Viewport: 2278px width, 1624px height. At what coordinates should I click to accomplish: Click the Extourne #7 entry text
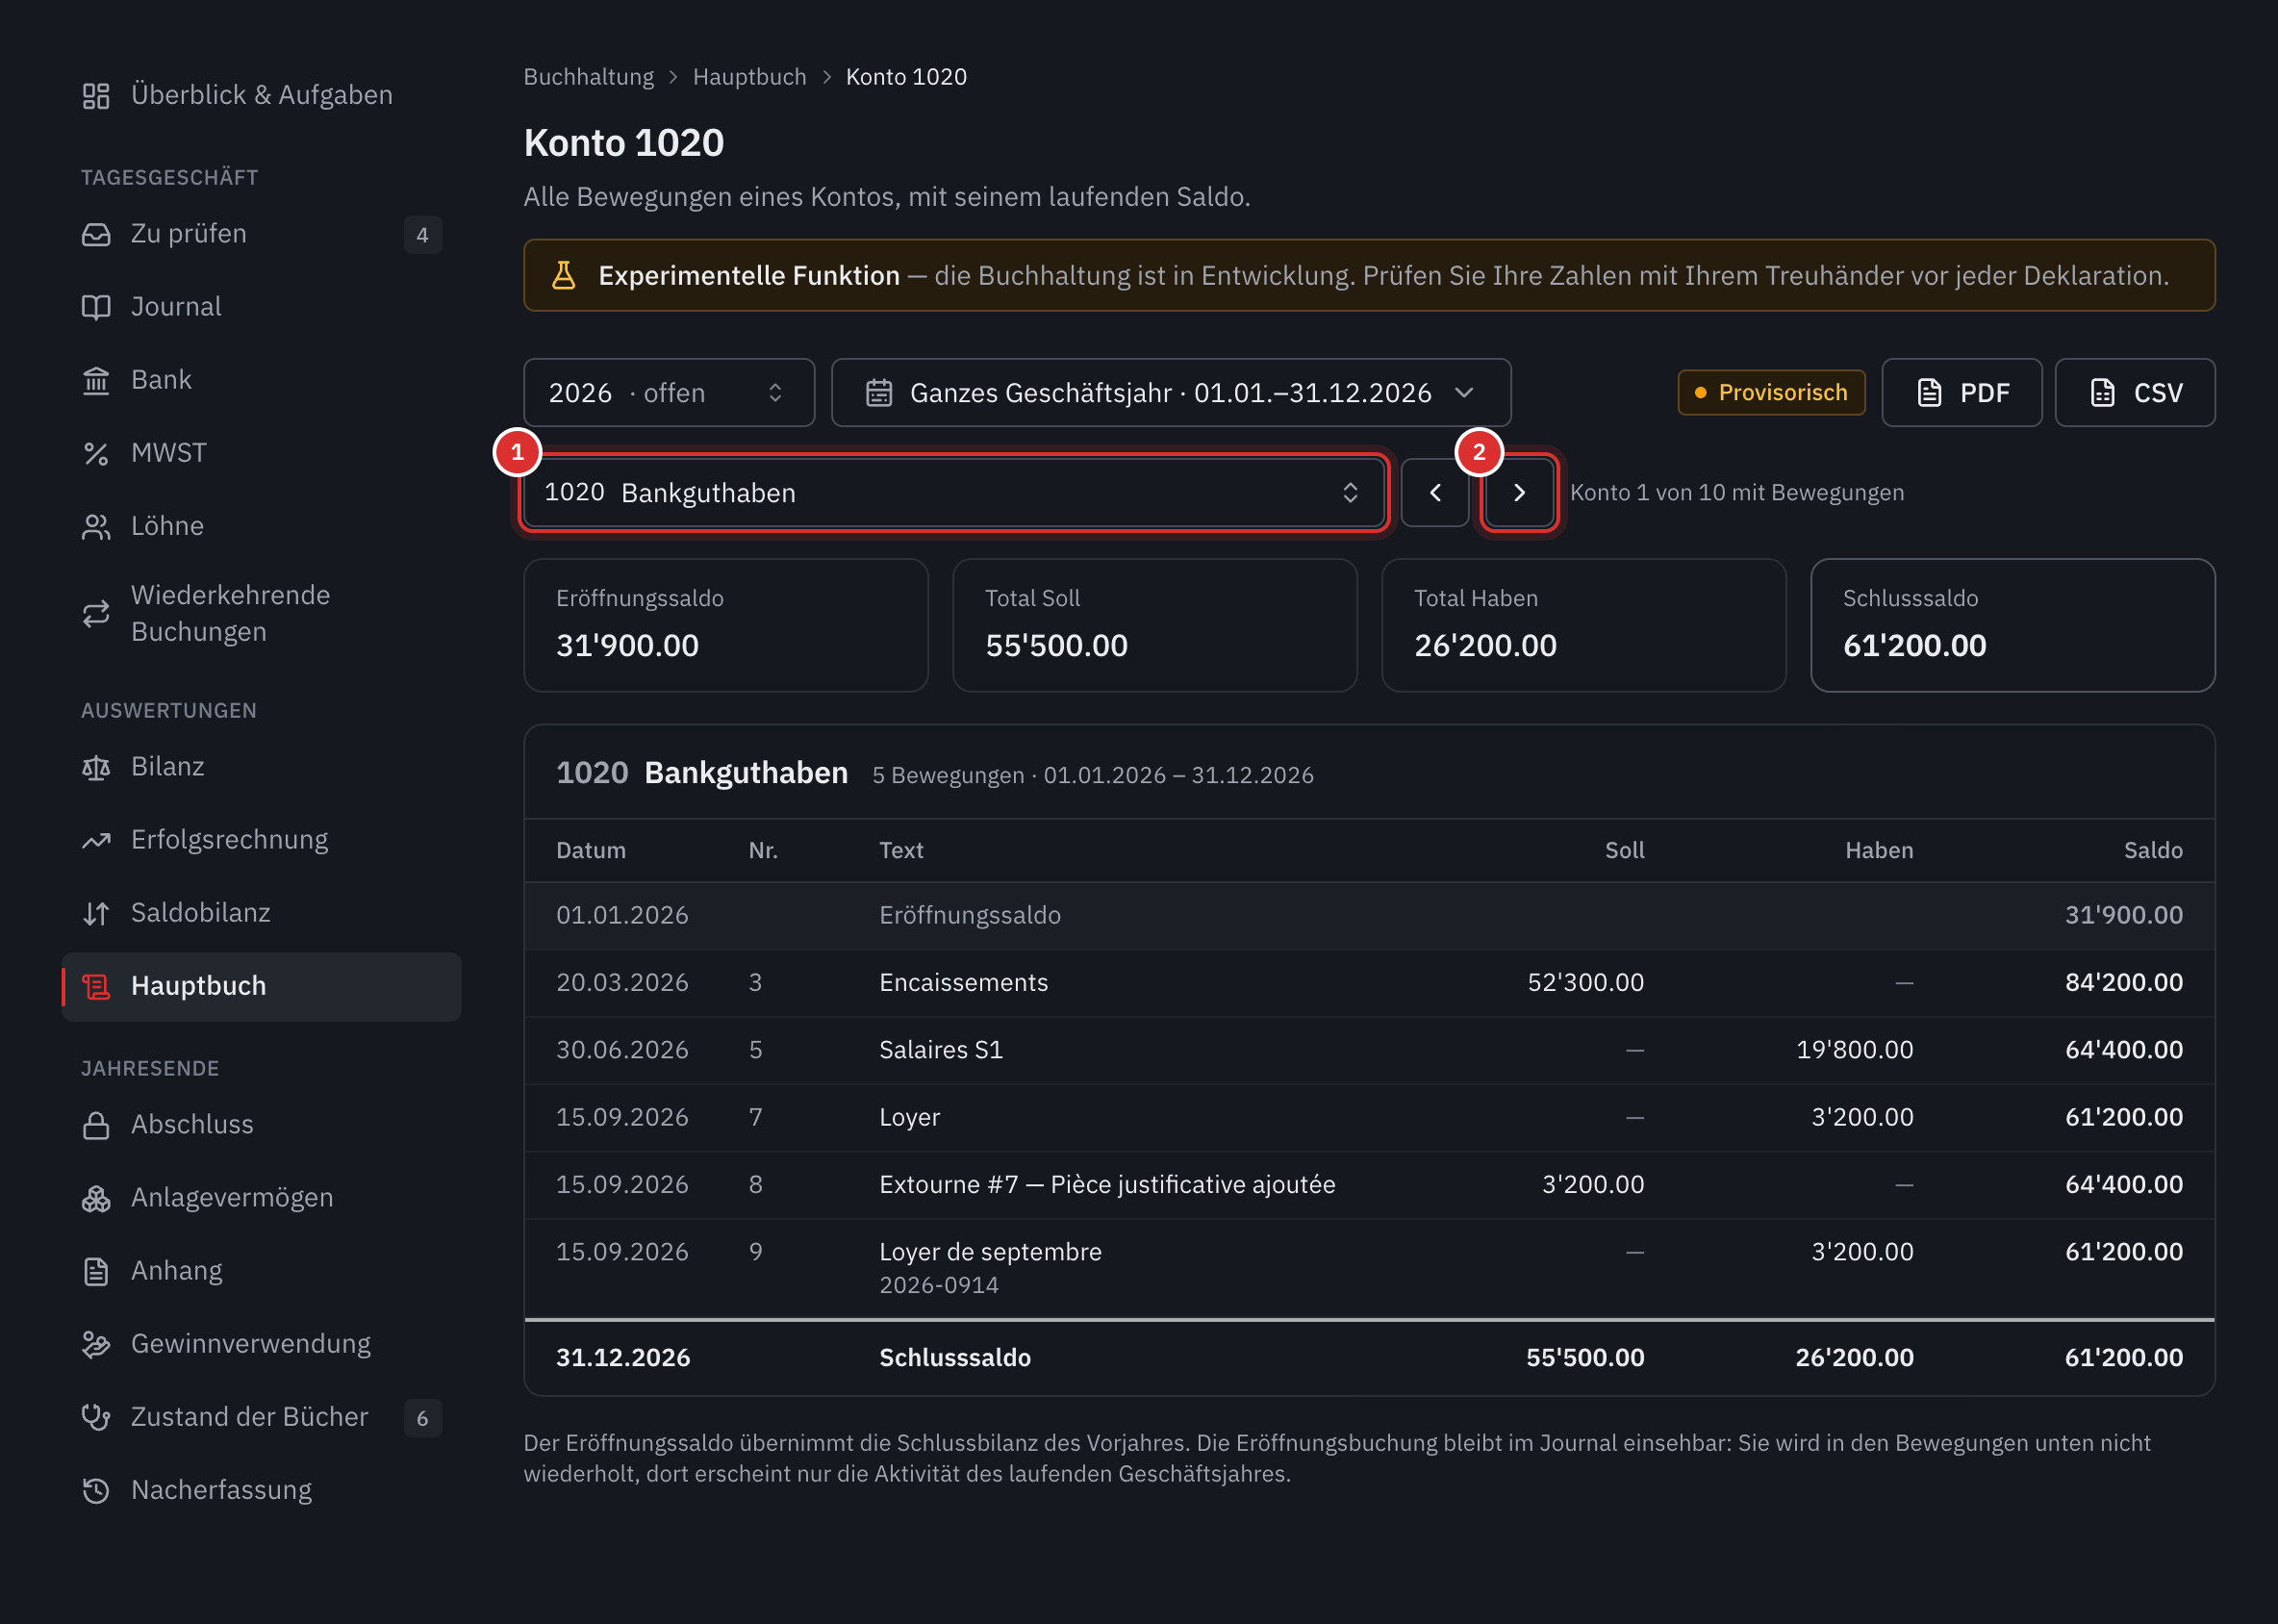click(x=1107, y=1184)
